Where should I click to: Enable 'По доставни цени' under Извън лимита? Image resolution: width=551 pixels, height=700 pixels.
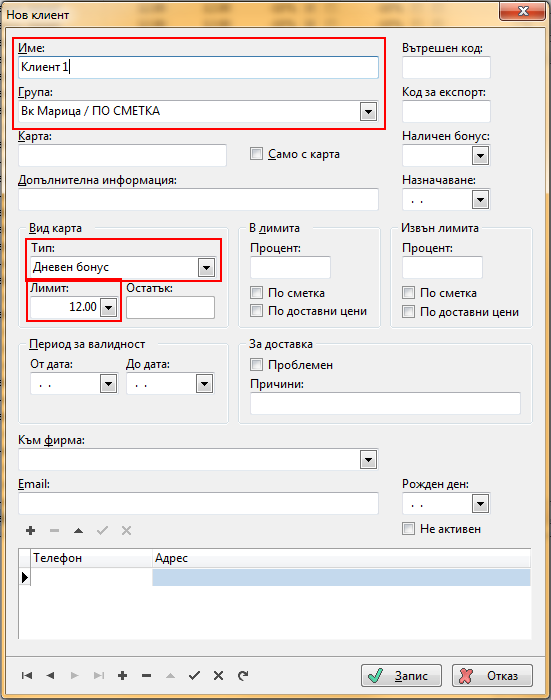408,312
